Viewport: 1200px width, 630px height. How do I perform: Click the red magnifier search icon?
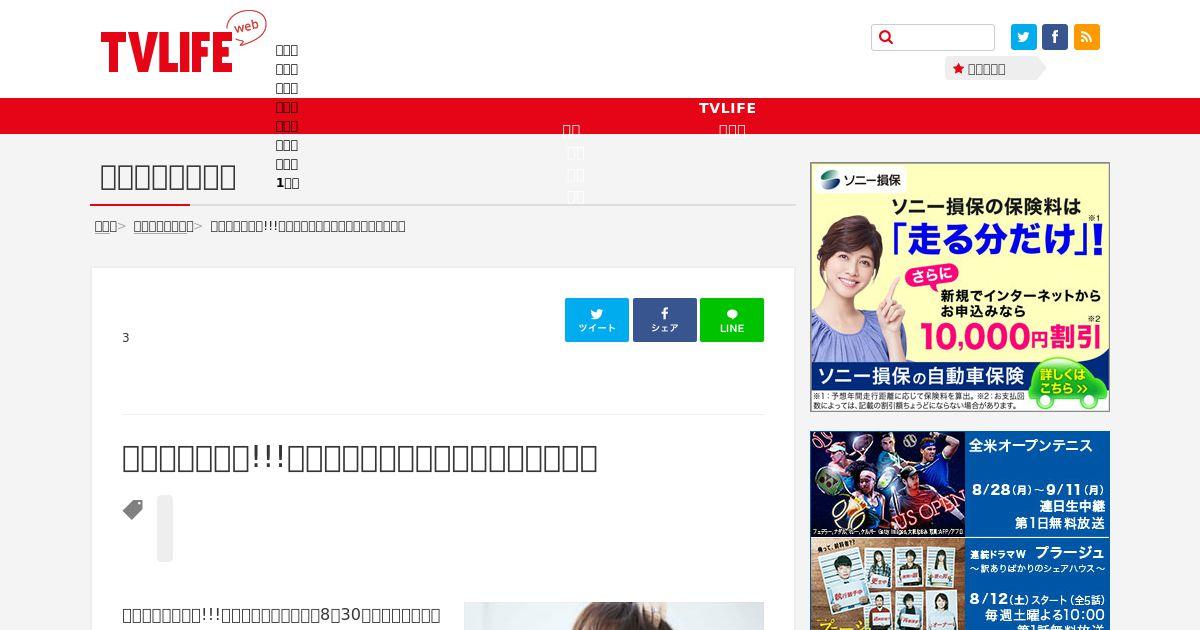885,38
